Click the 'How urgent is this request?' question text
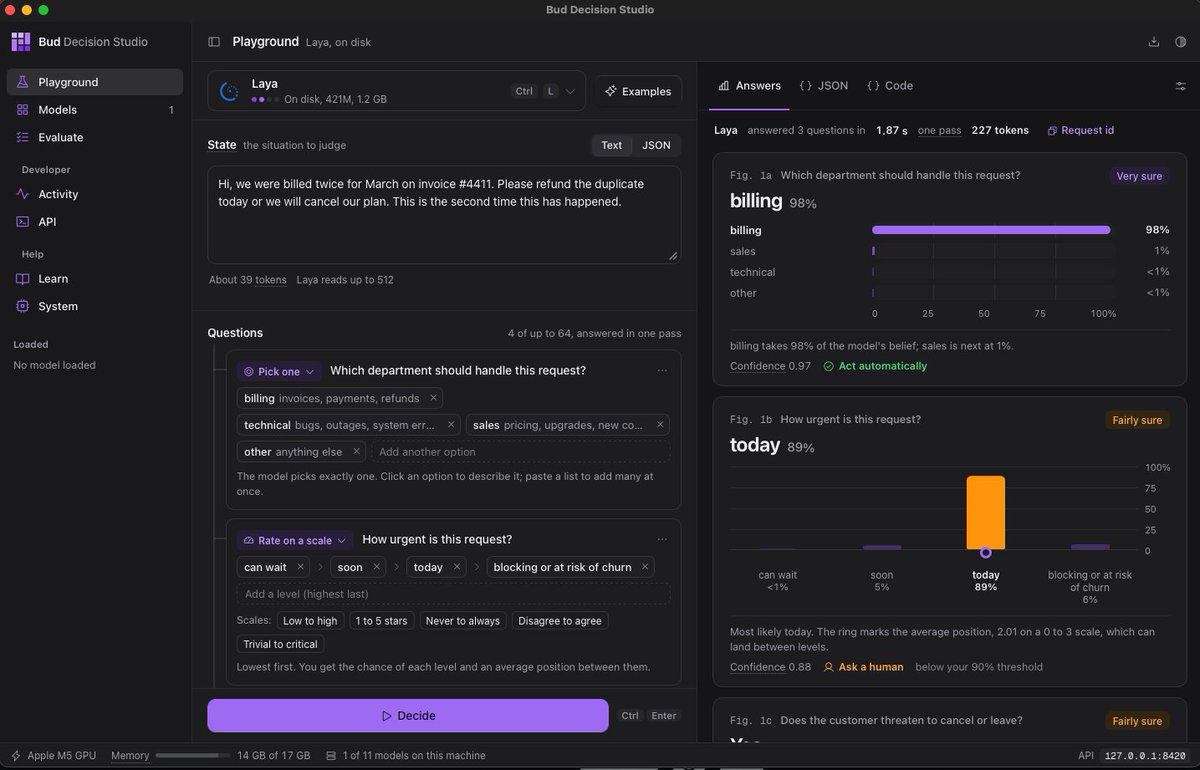Screen dimensions: 1200x770 point(437,540)
